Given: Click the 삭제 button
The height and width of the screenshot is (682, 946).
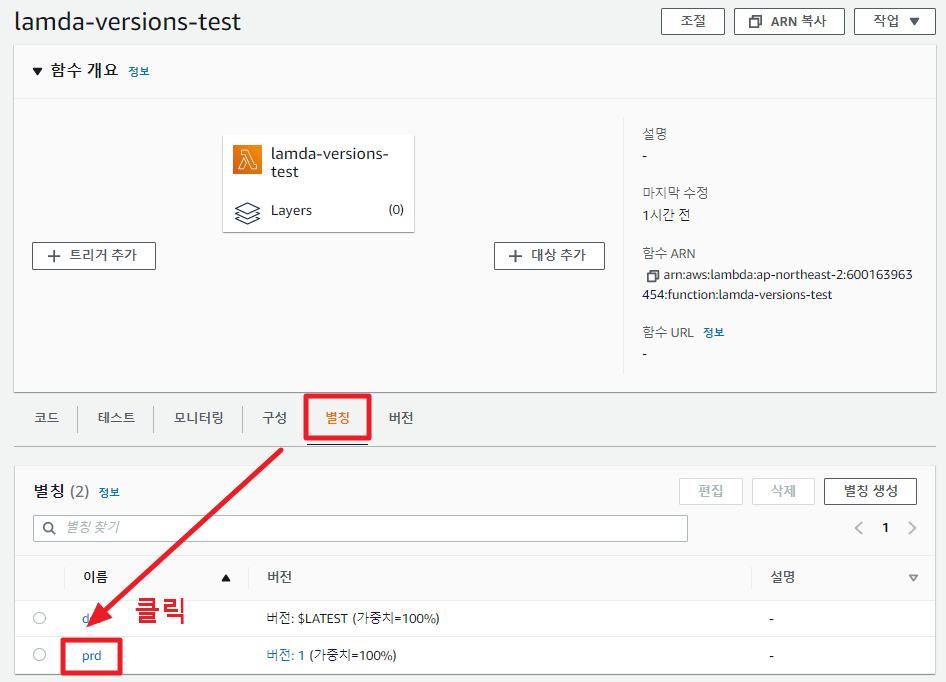Looking at the screenshot, I should click(x=783, y=491).
